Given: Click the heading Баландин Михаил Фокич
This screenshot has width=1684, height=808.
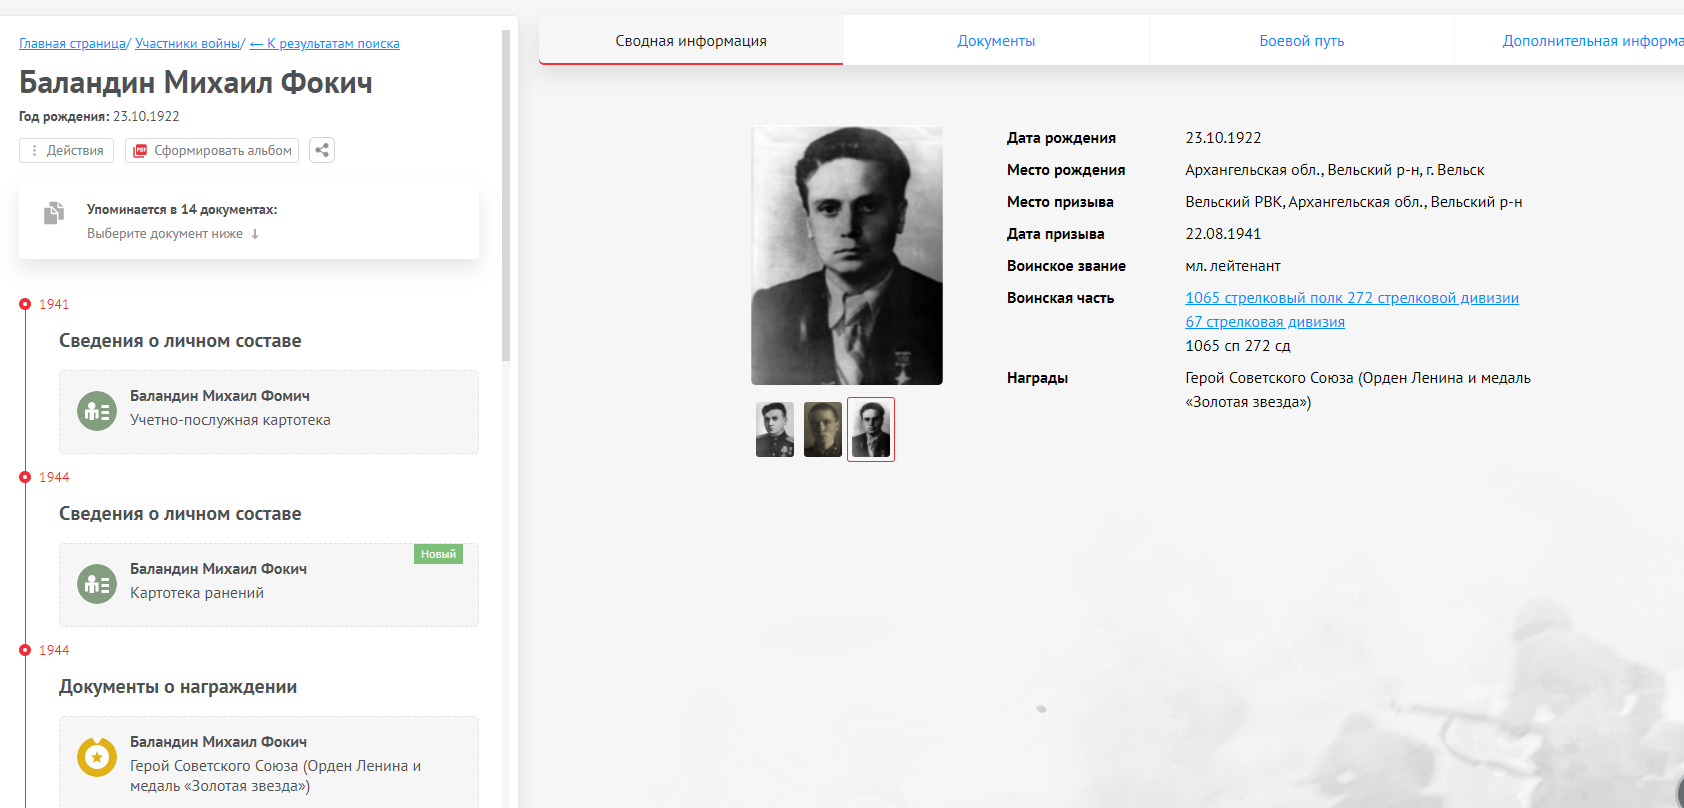Looking at the screenshot, I should tap(196, 82).
